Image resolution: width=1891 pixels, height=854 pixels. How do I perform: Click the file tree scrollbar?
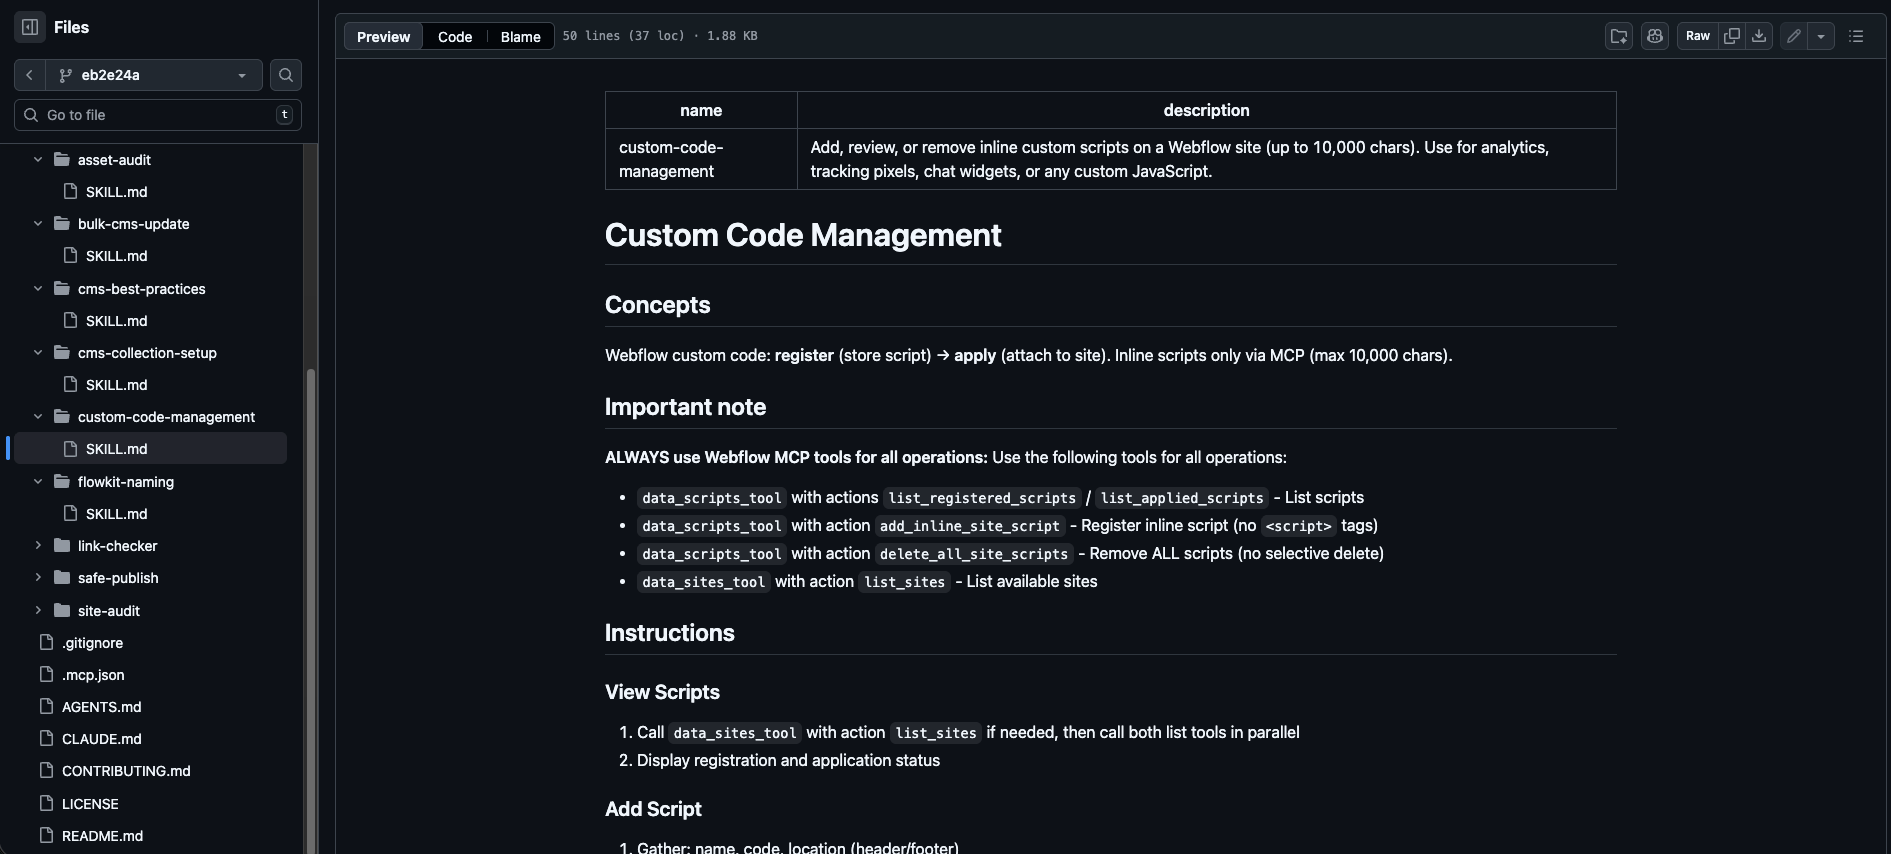coord(310,611)
